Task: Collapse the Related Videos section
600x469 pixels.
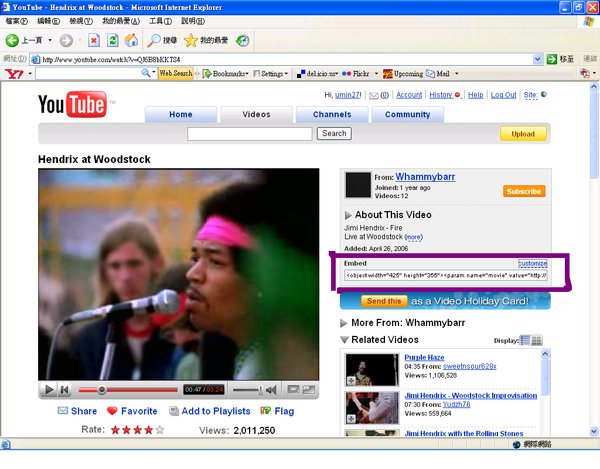Action: [x=344, y=340]
